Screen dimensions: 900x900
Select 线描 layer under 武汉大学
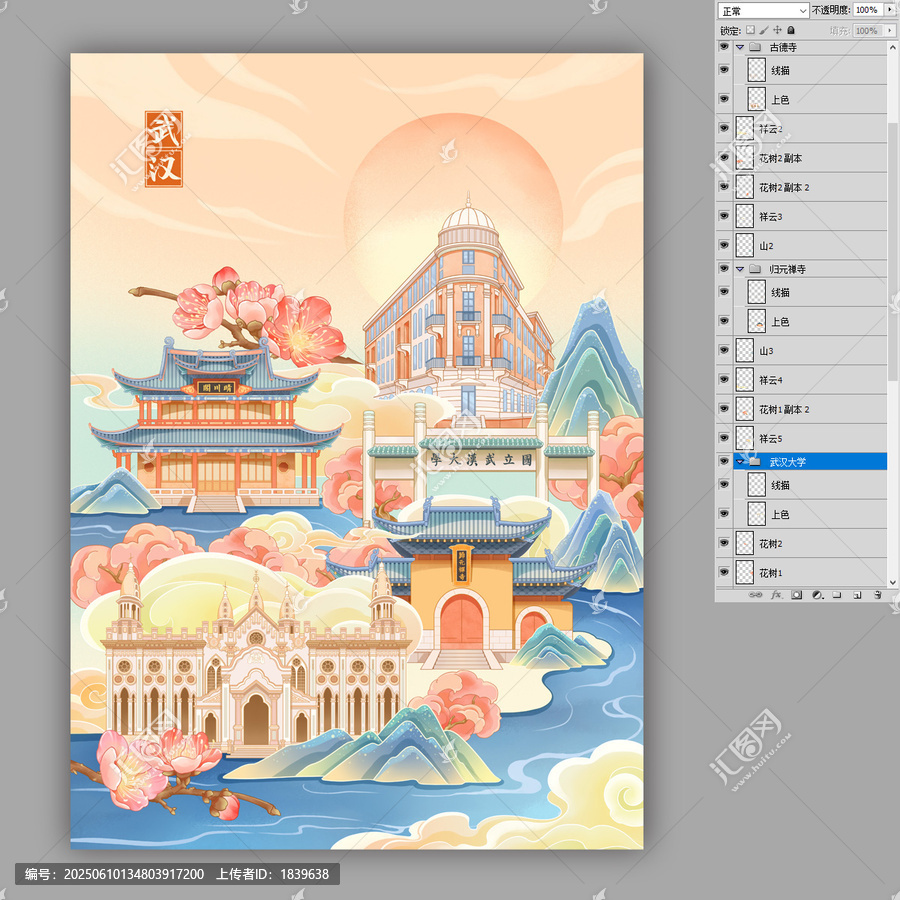tap(810, 485)
